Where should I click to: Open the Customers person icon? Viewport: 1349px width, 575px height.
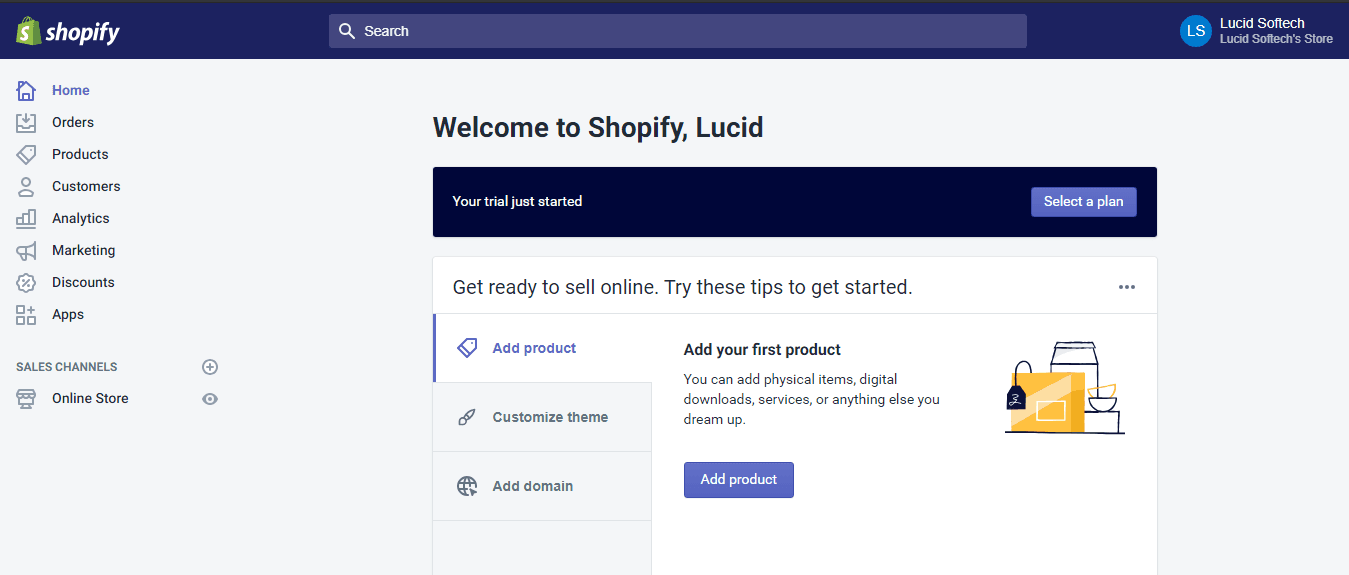(x=26, y=186)
